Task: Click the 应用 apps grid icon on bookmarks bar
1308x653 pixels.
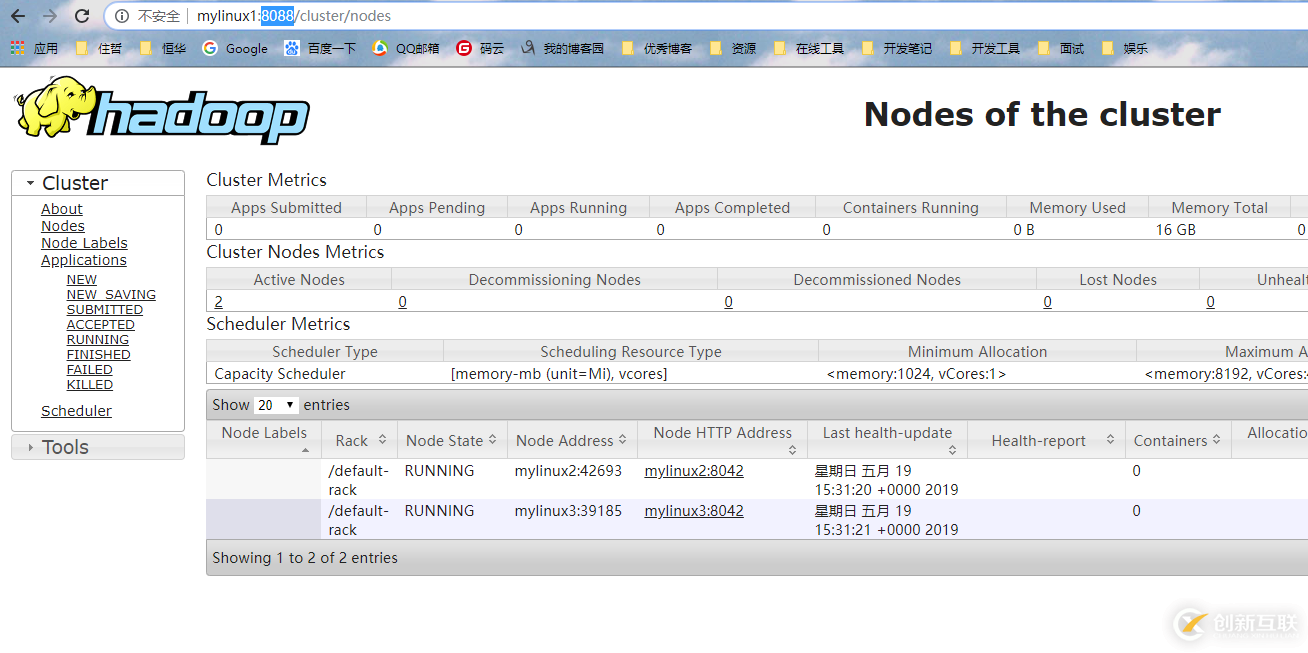Action: [x=16, y=47]
